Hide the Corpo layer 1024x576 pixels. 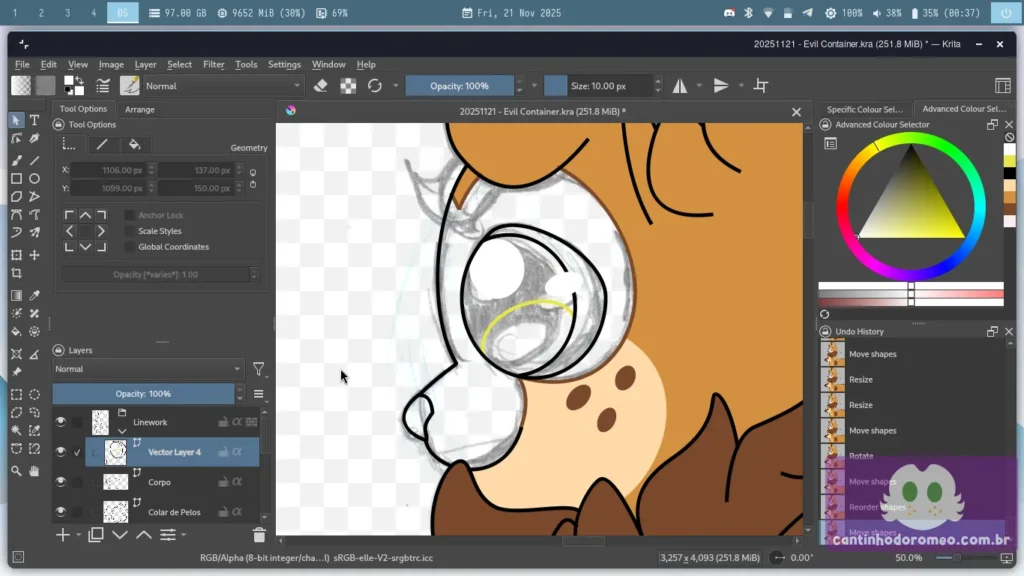[x=60, y=482]
